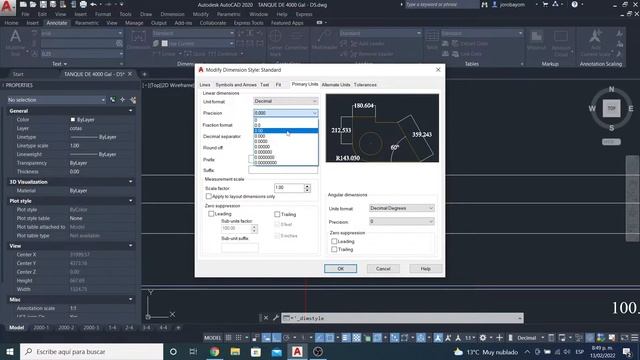Open the No selection object dropdown
Image resolution: width=640 pixels, height=360 pixels.
[56, 100]
